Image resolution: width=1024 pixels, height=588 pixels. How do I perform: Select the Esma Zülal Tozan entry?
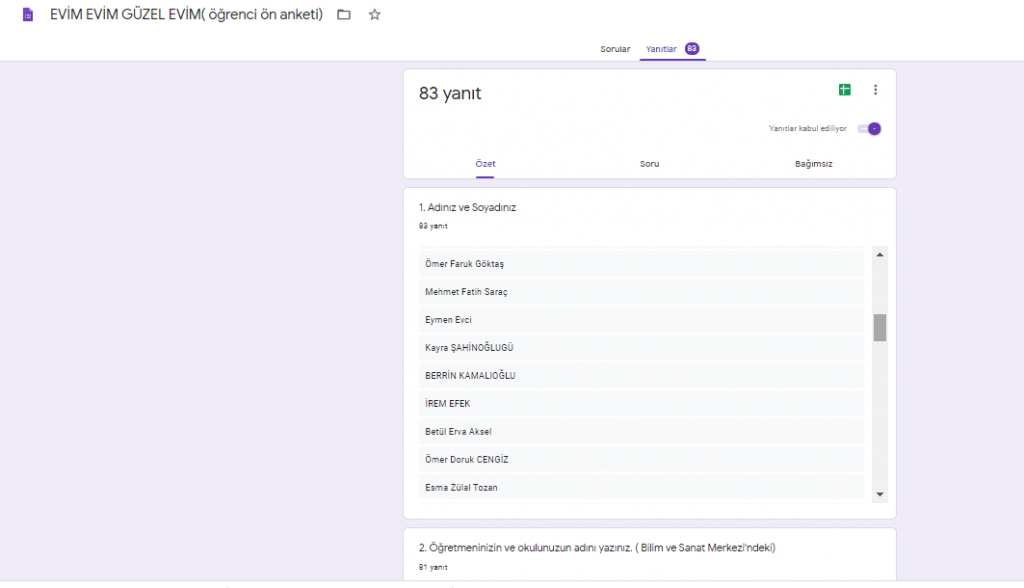[461, 488]
